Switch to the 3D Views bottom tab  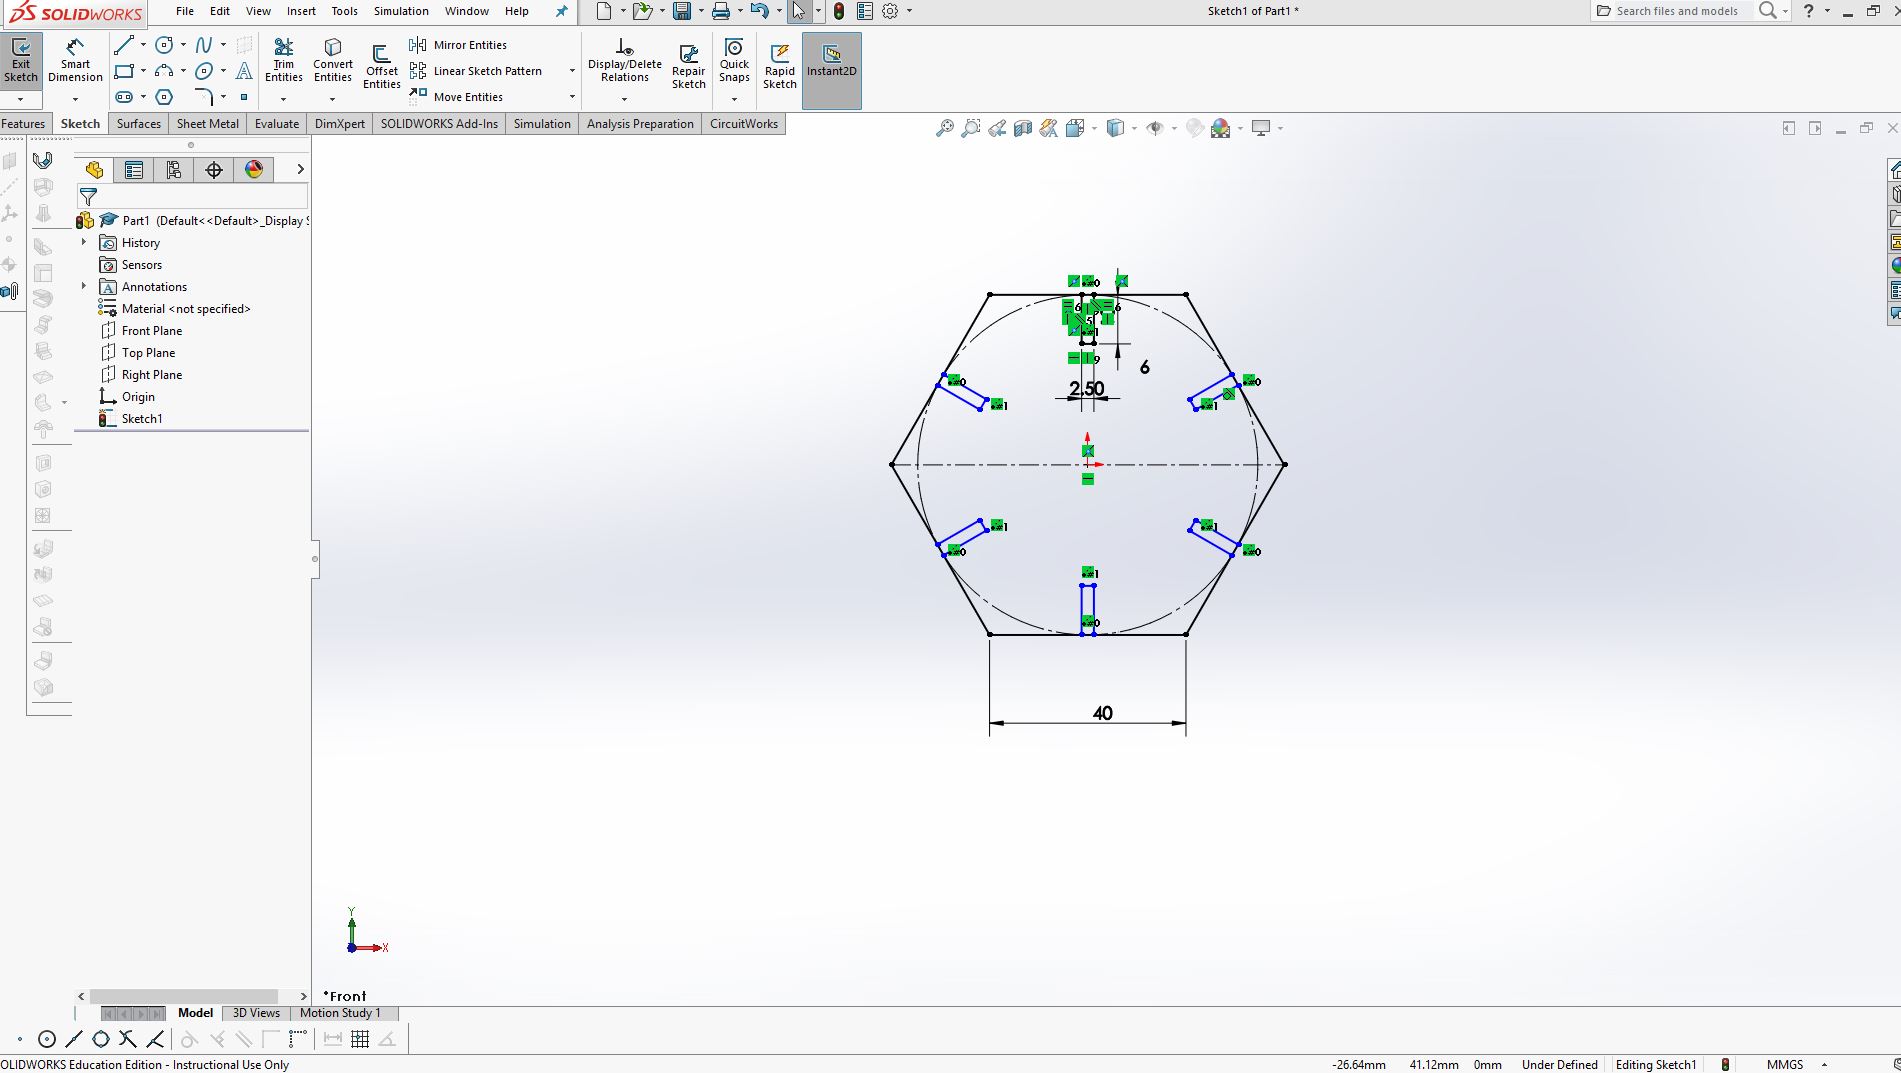click(256, 1013)
